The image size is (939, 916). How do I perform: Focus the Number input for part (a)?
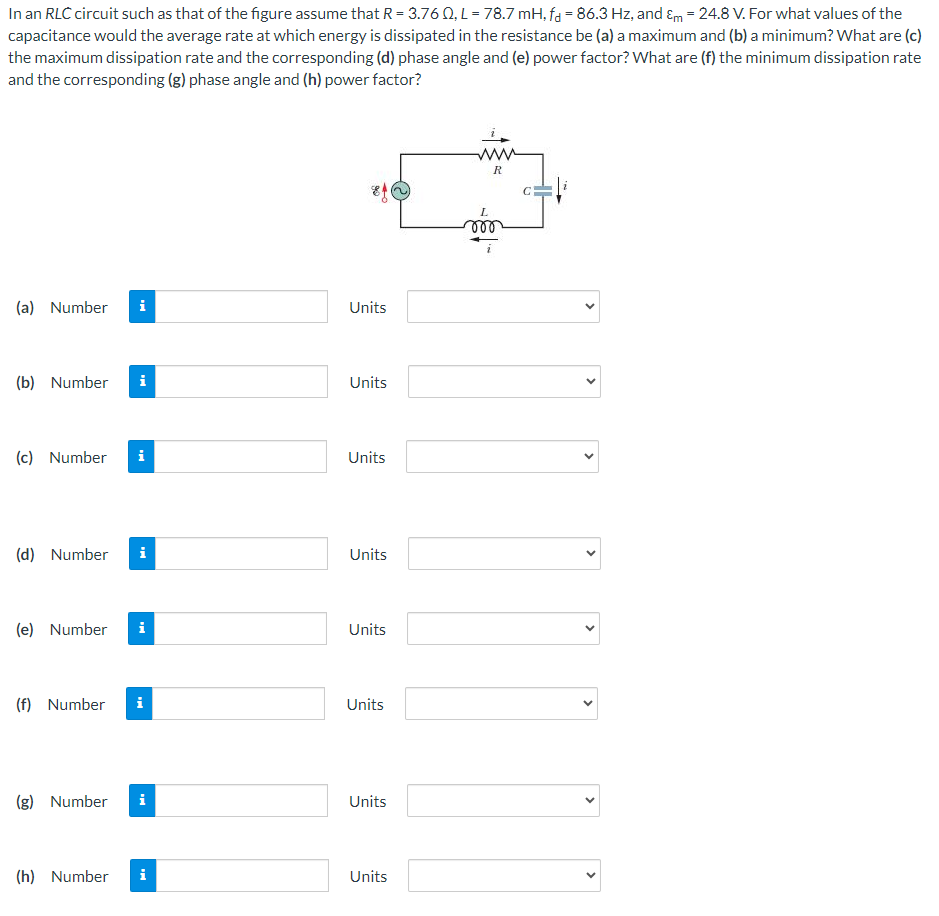coord(241,307)
